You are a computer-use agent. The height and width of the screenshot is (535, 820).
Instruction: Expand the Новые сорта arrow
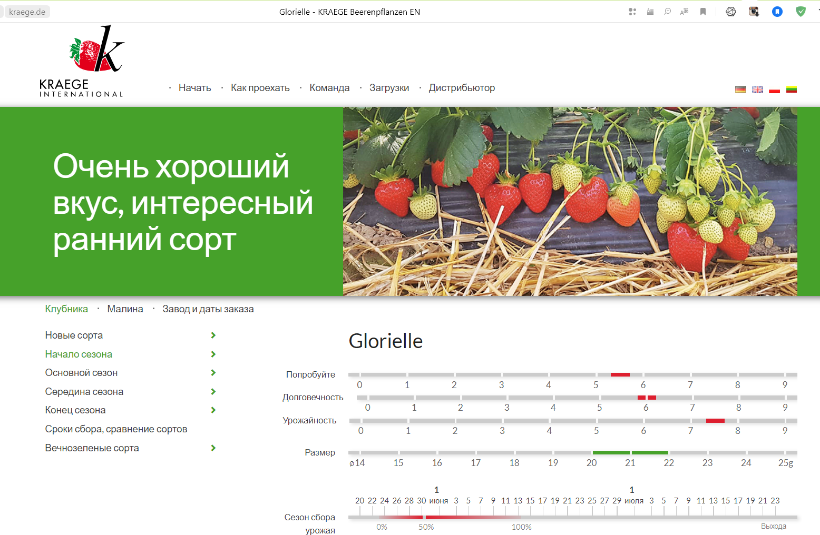tap(214, 335)
